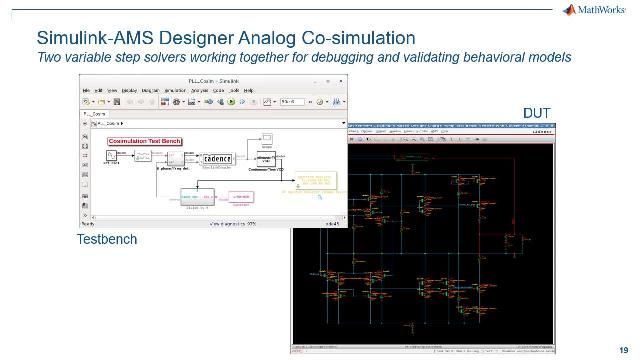Click the Fit to View palette icon
The image size is (640, 360).
85,146
